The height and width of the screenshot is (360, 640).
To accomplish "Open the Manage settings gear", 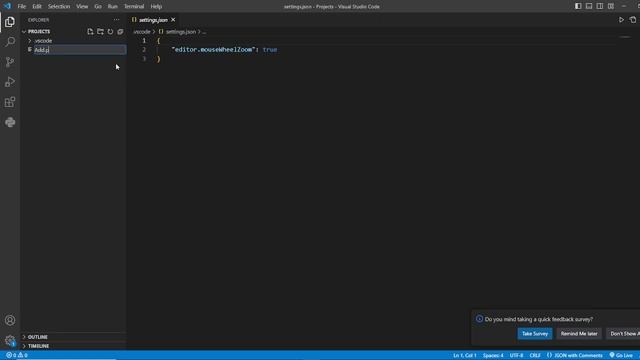I will (x=10, y=340).
